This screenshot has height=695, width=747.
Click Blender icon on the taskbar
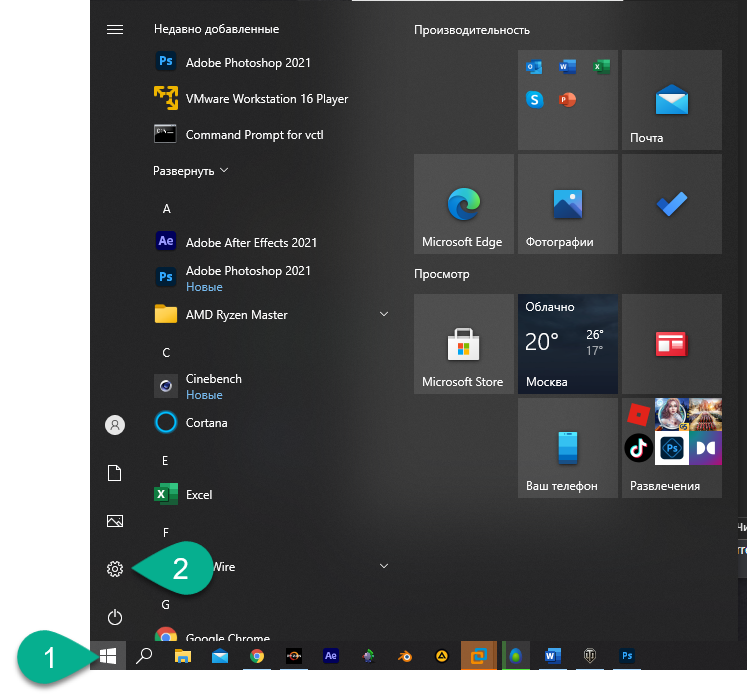[404, 656]
